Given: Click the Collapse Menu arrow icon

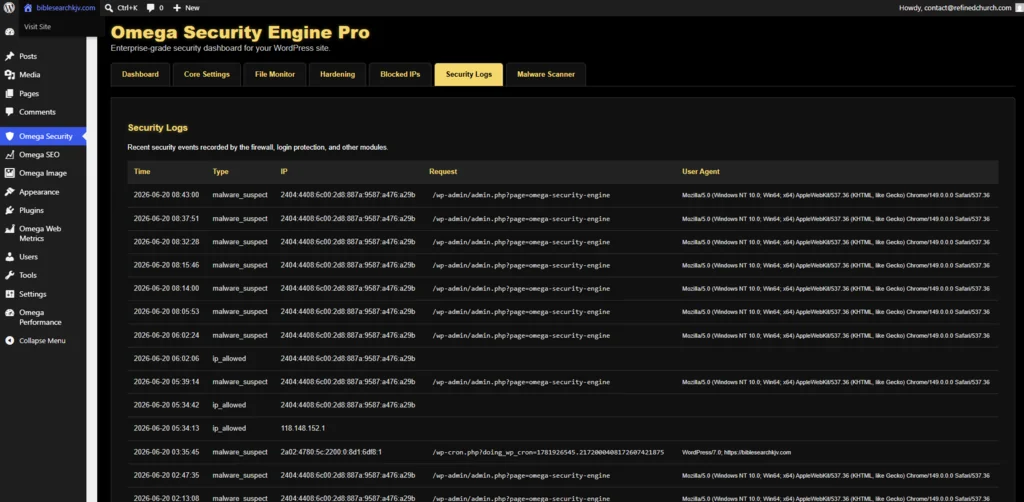Looking at the screenshot, I should [9, 340].
